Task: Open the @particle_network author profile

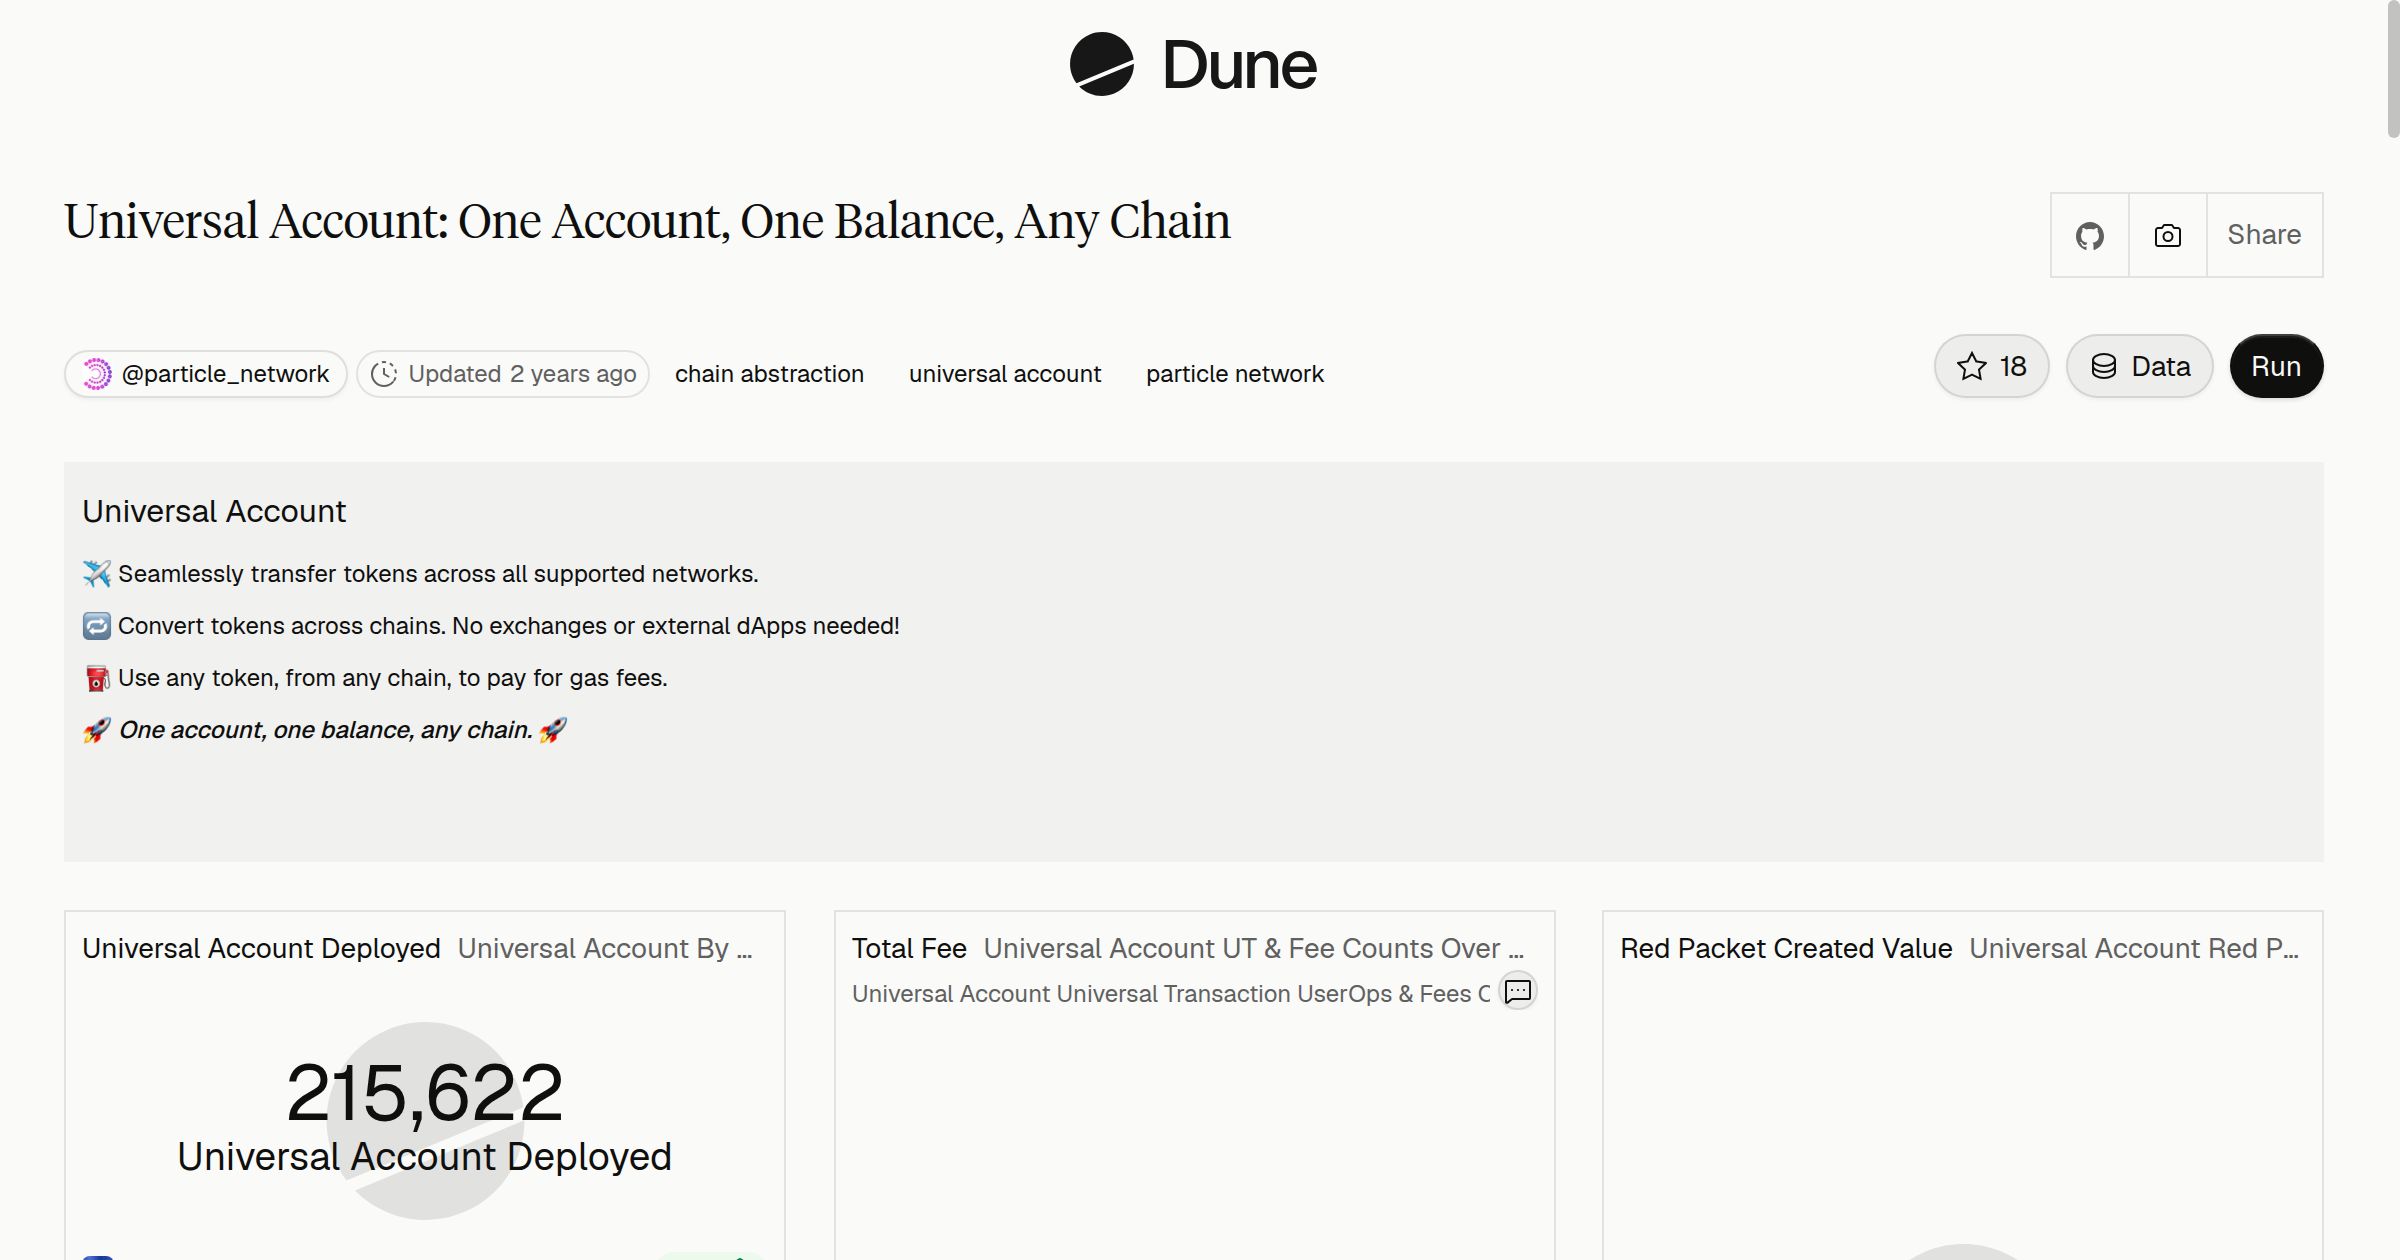Action: pos(206,374)
